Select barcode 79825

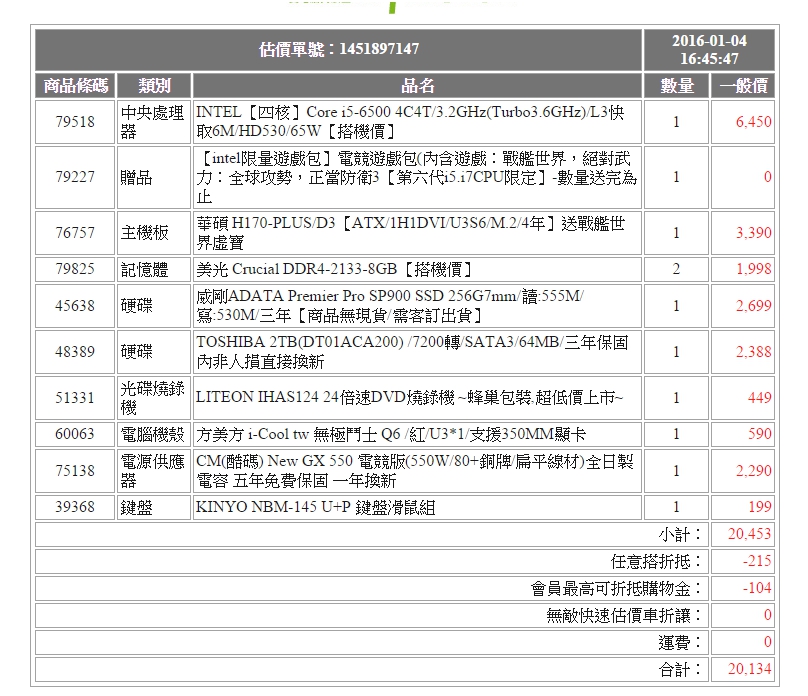pos(75,269)
